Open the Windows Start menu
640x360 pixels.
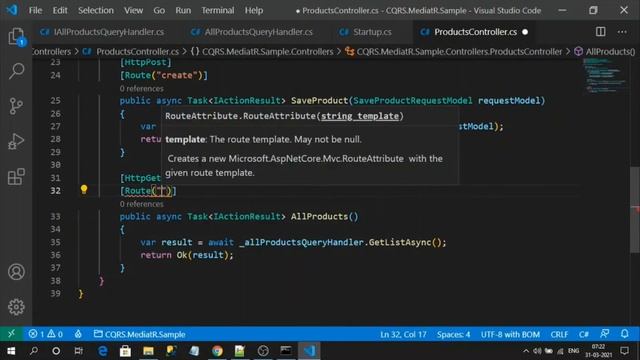coord(11,351)
